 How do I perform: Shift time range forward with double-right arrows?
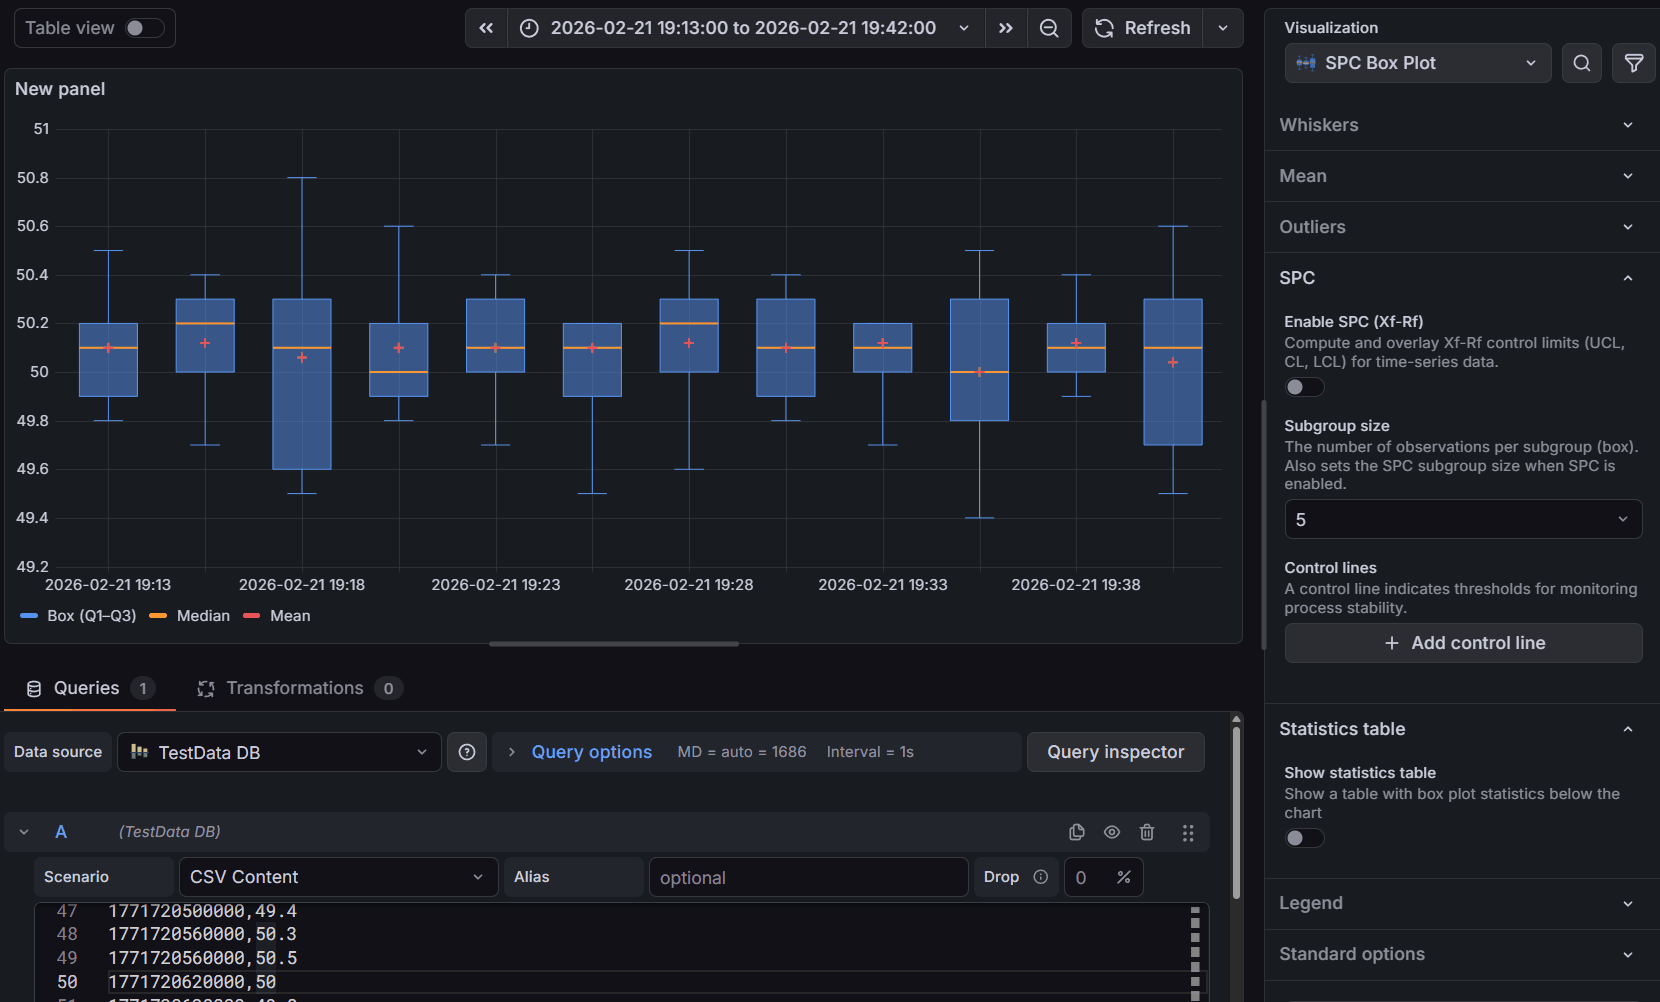pyautogui.click(x=1006, y=28)
